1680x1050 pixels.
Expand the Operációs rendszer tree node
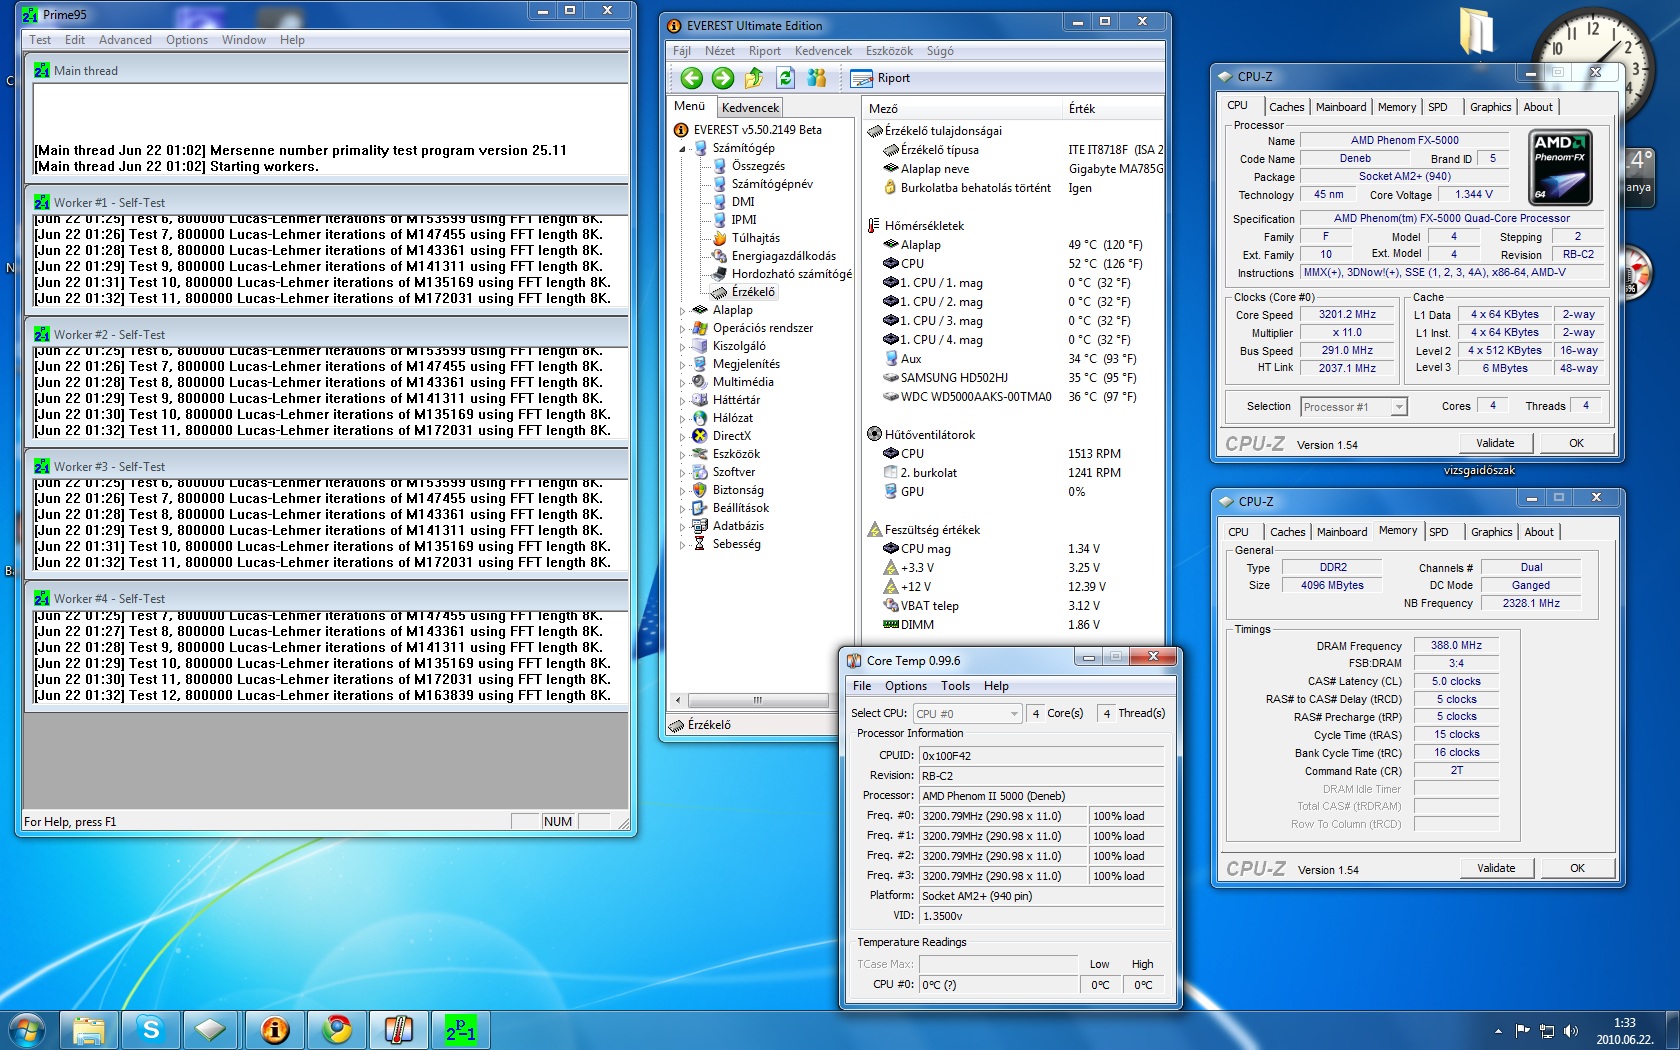683,329
